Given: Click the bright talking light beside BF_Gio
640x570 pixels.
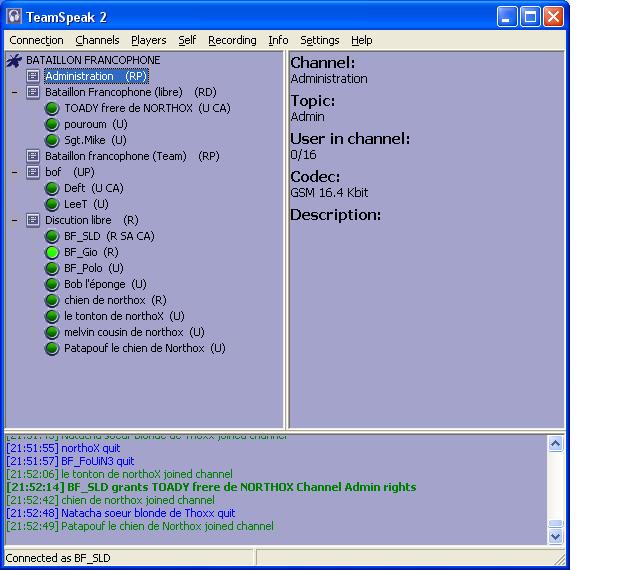Looking at the screenshot, I should point(52,252).
